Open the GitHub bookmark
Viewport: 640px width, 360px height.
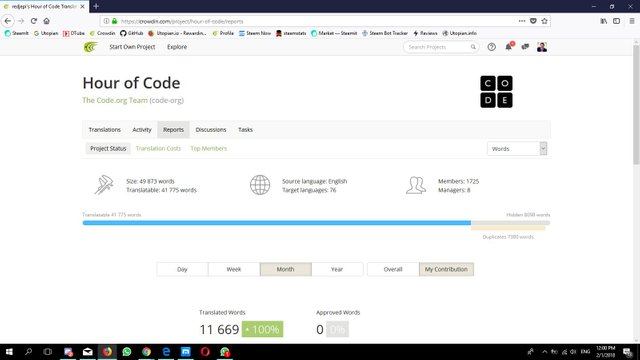[x=131, y=33]
